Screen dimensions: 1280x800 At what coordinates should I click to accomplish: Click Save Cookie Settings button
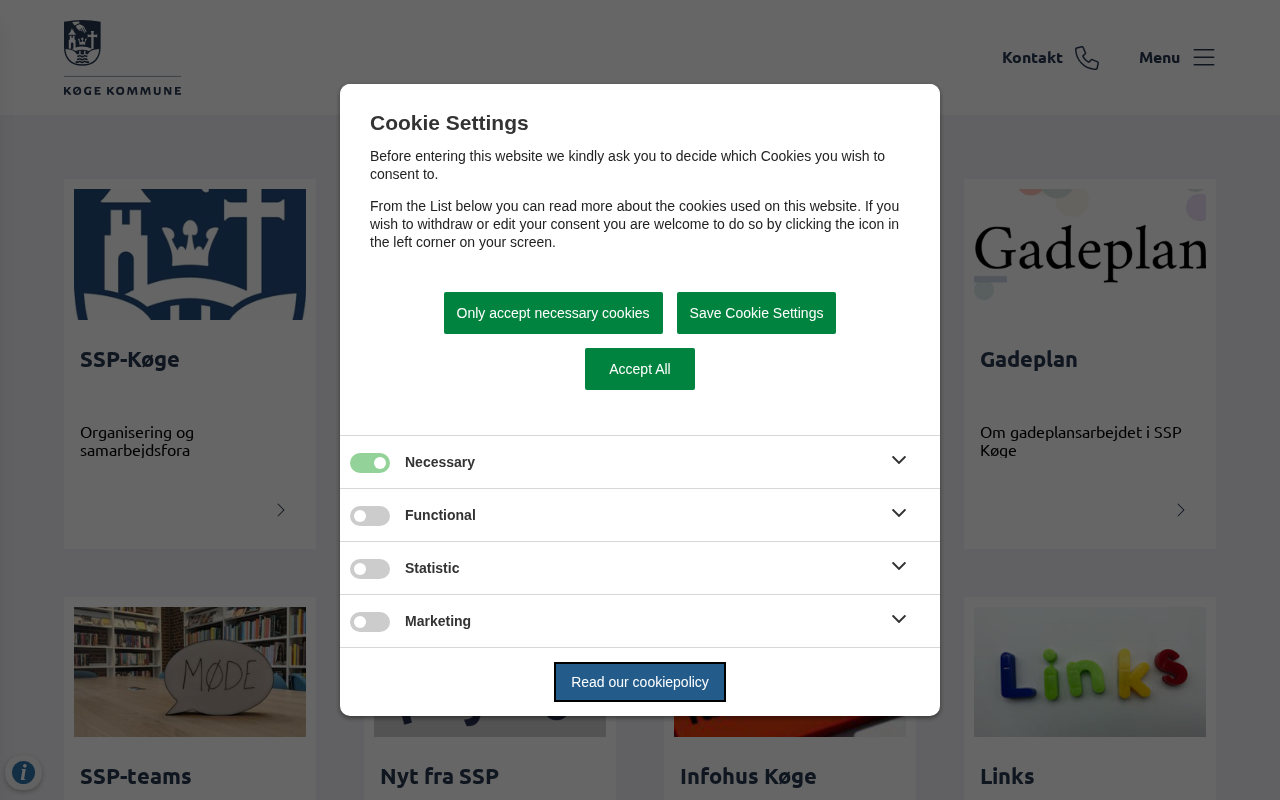coord(756,313)
